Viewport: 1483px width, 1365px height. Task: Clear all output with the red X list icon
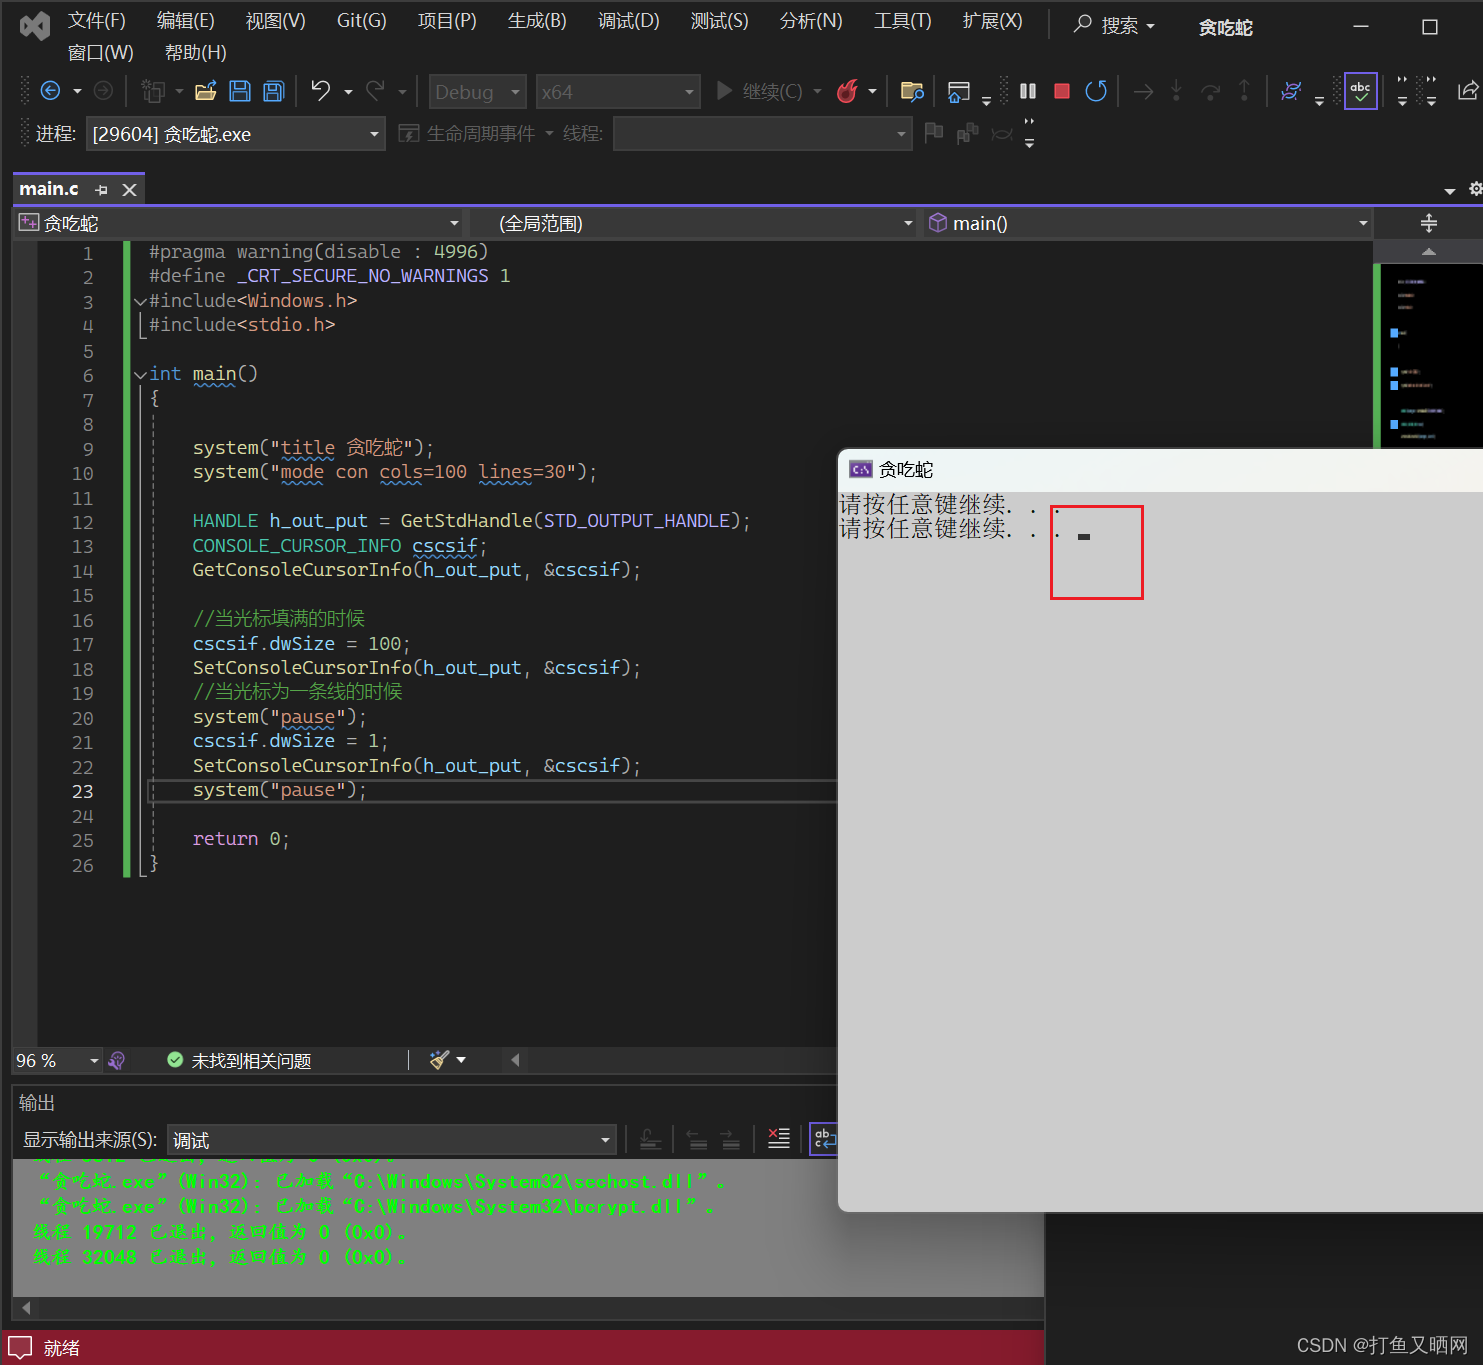[x=779, y=1138]
